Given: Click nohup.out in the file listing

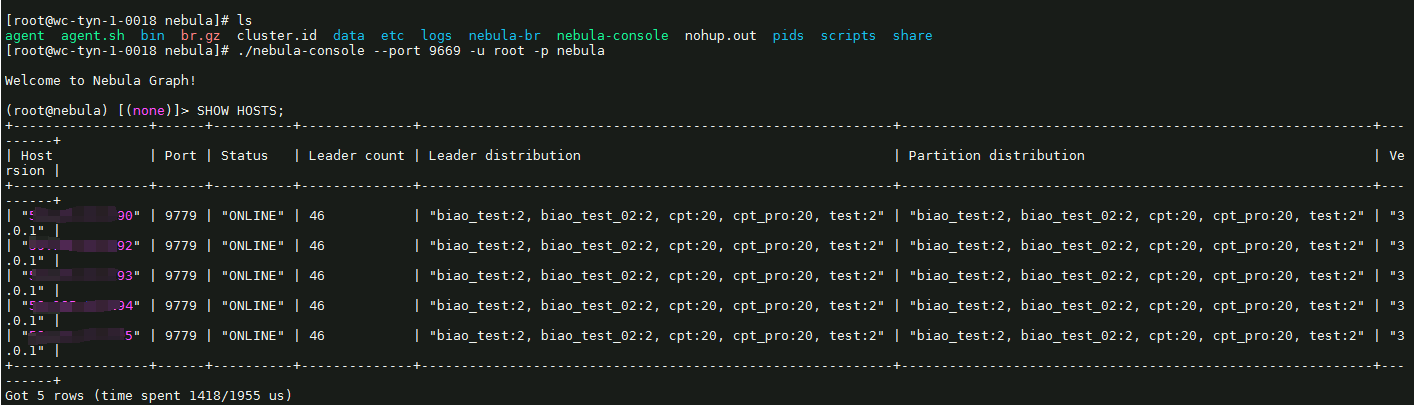Looking at the screenshot, I should pyautogui.click(x=720, y=36).
